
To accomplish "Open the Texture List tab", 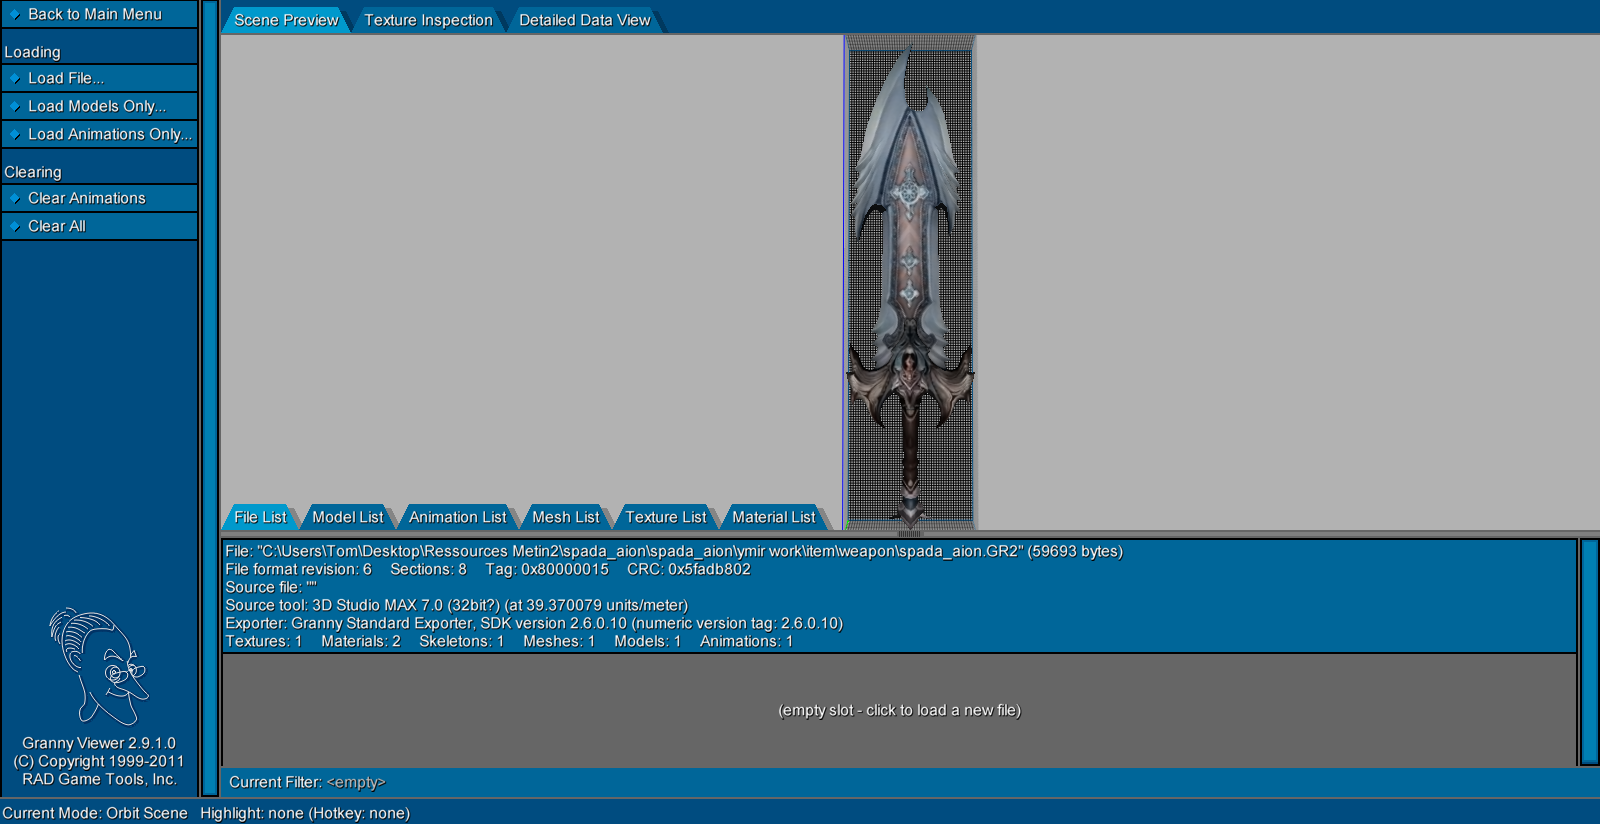I will pyautogui.click(x=666, y=517).
